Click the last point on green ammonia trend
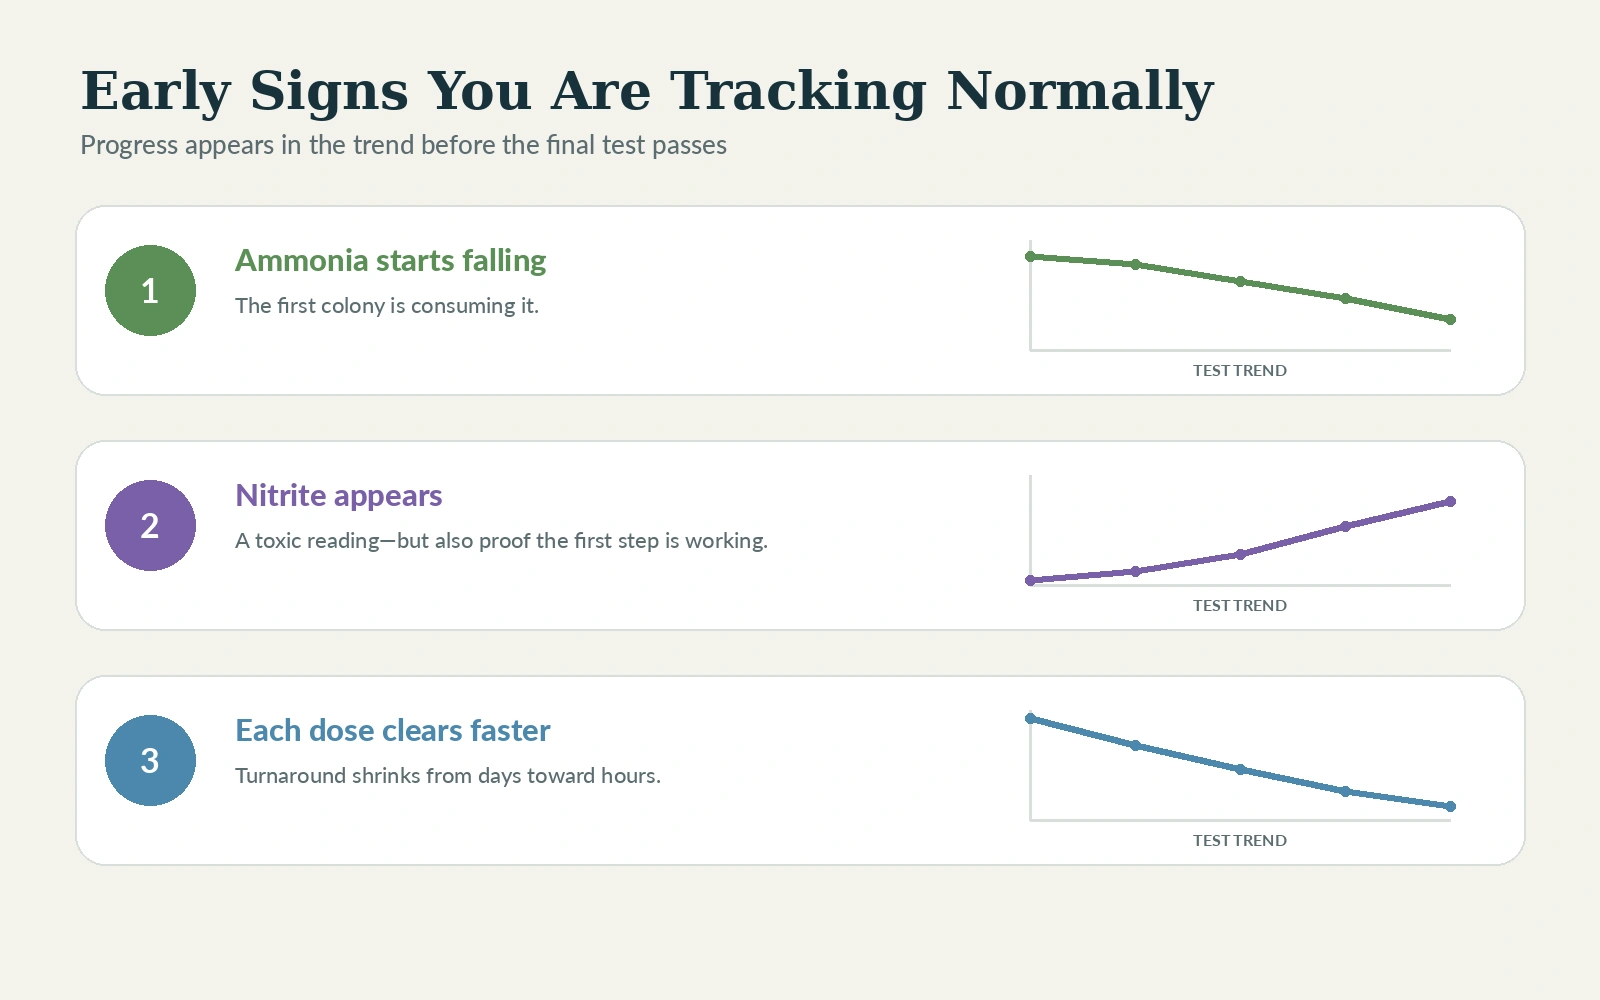This screenshot has width=1600, height=1000. point(1450,320)
